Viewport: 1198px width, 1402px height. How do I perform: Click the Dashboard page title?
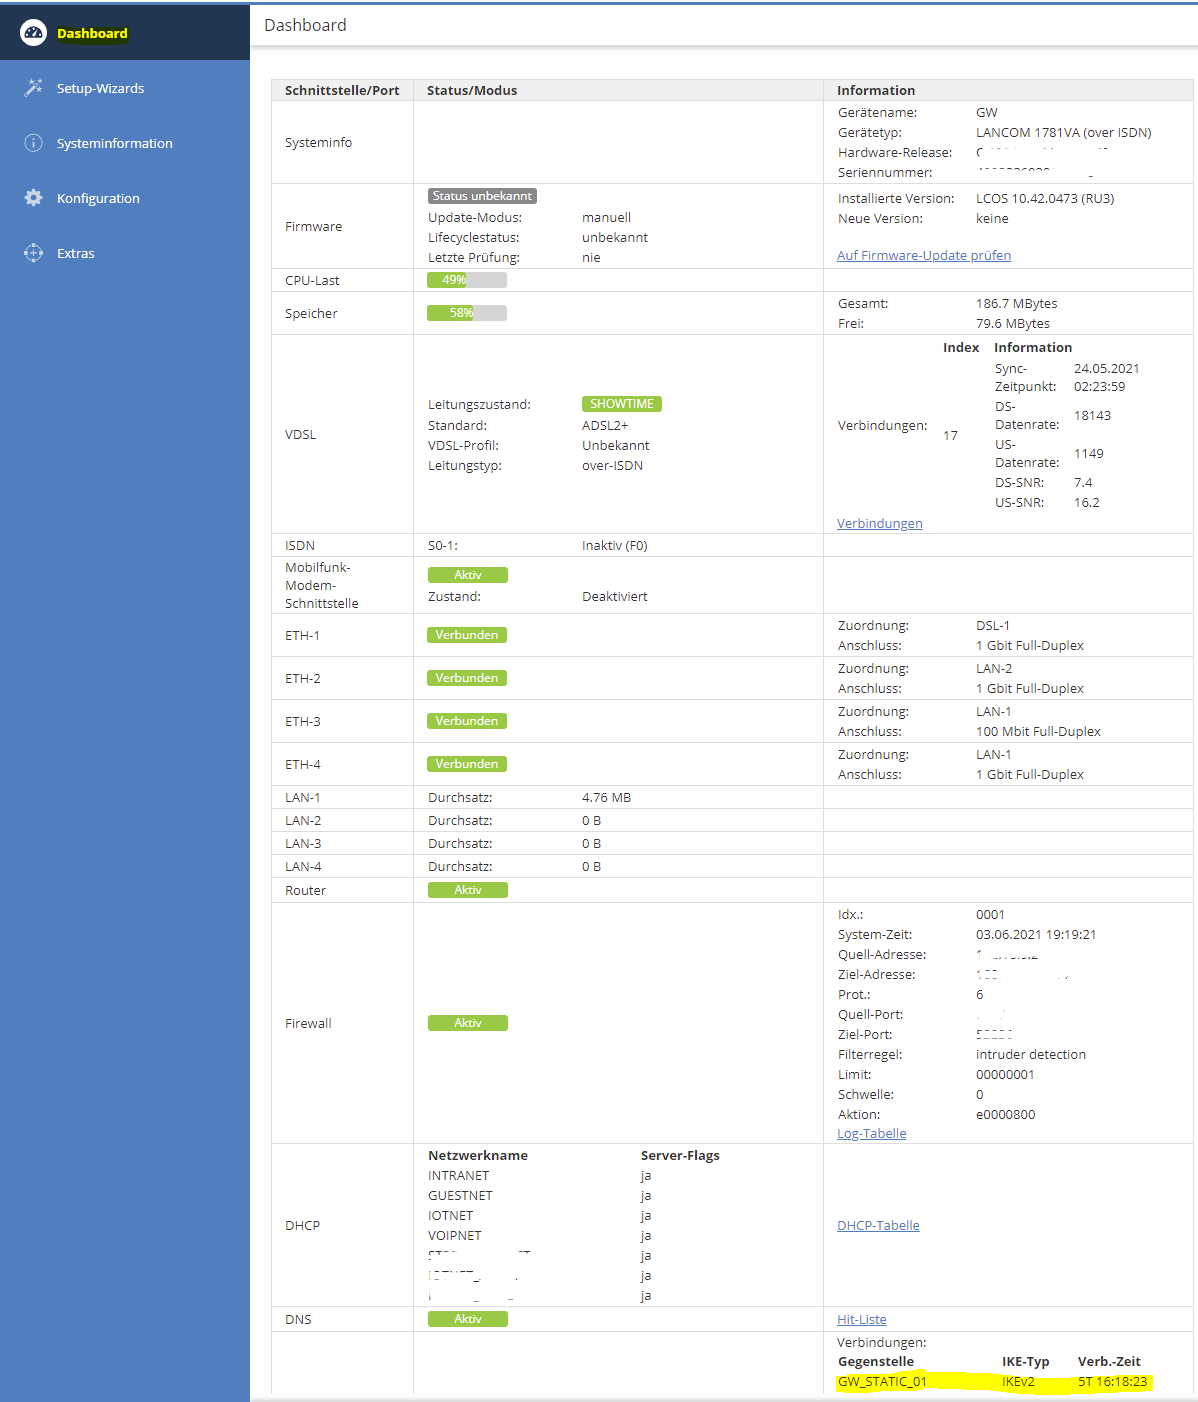(305, 25)
